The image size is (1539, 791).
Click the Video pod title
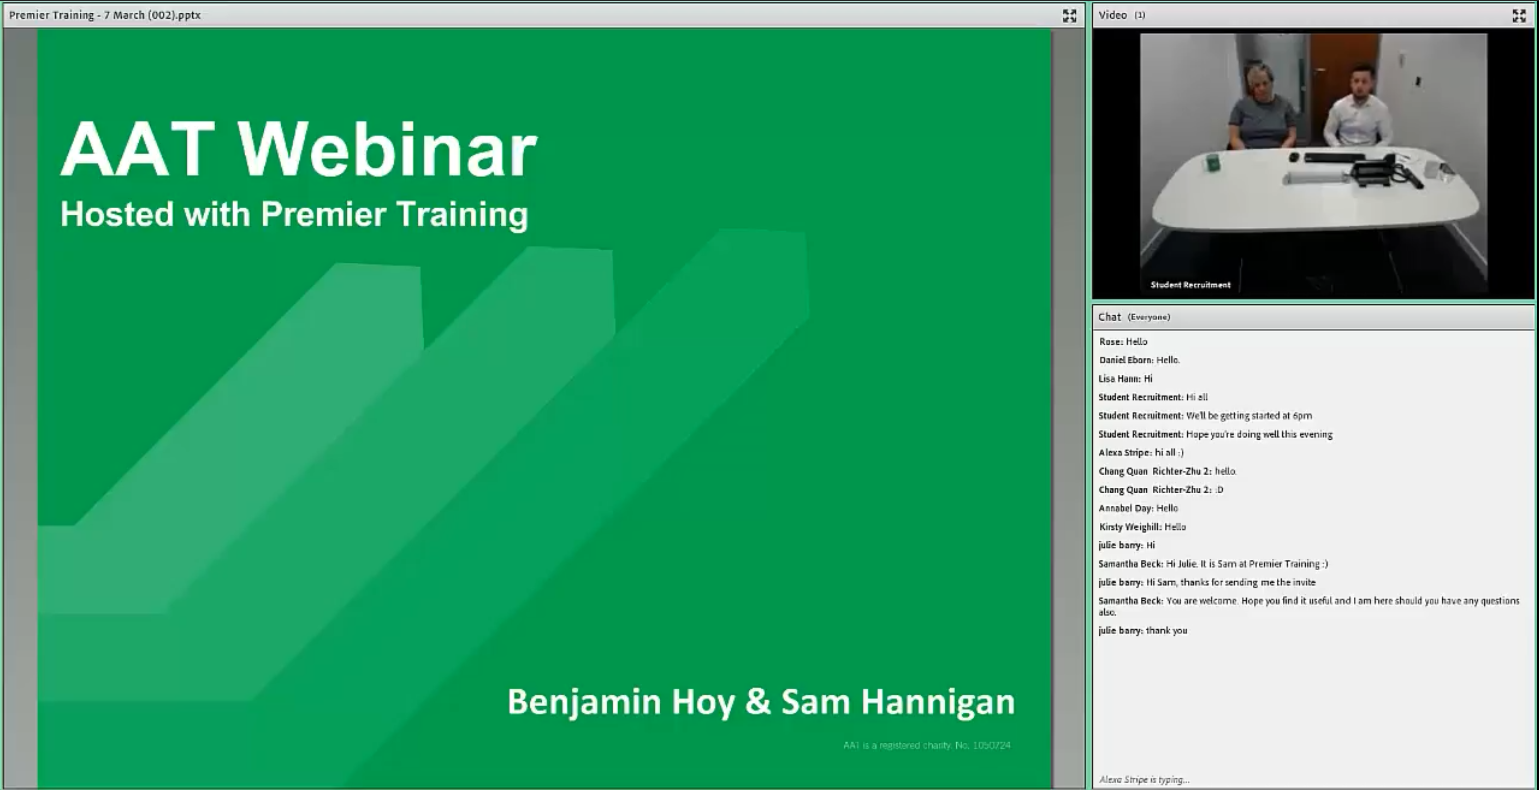point(1112,15)
